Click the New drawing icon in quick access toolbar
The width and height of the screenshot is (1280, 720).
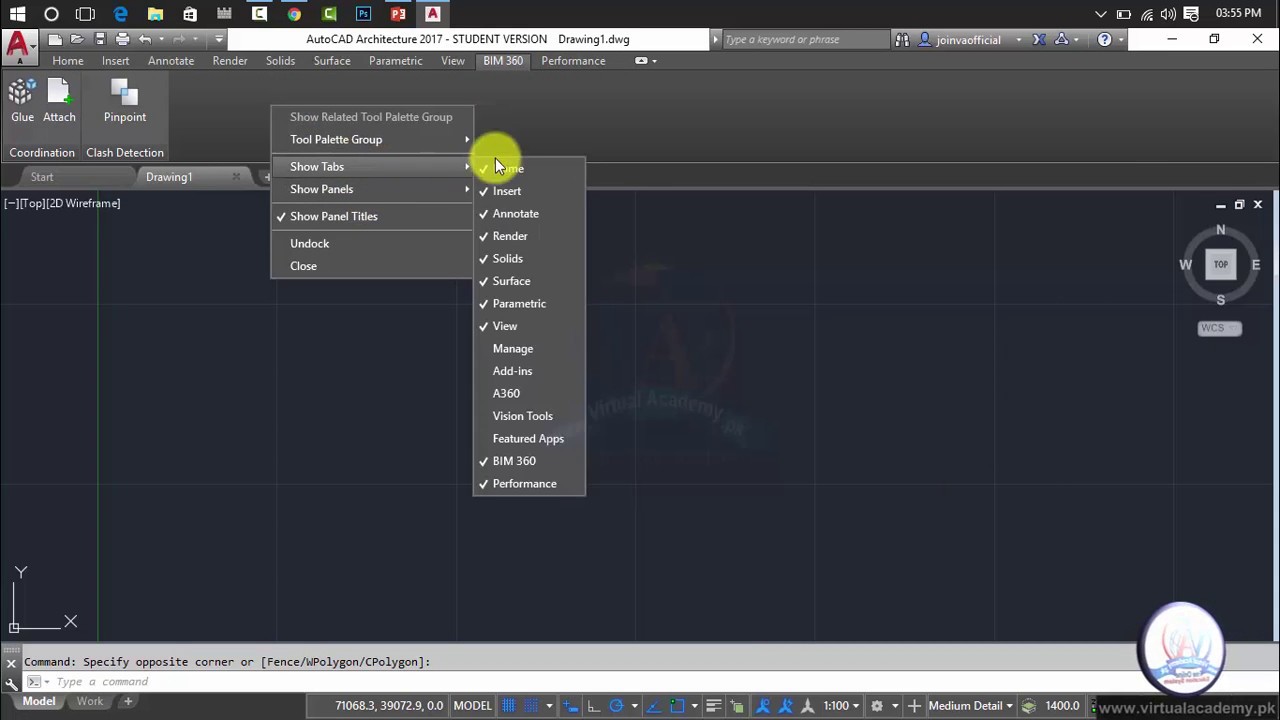point(55,39)
